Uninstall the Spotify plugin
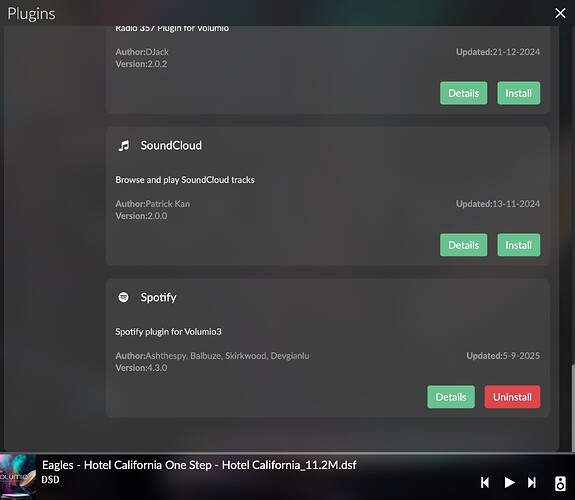This screenshot has width=575, height=500. [512, 397]
